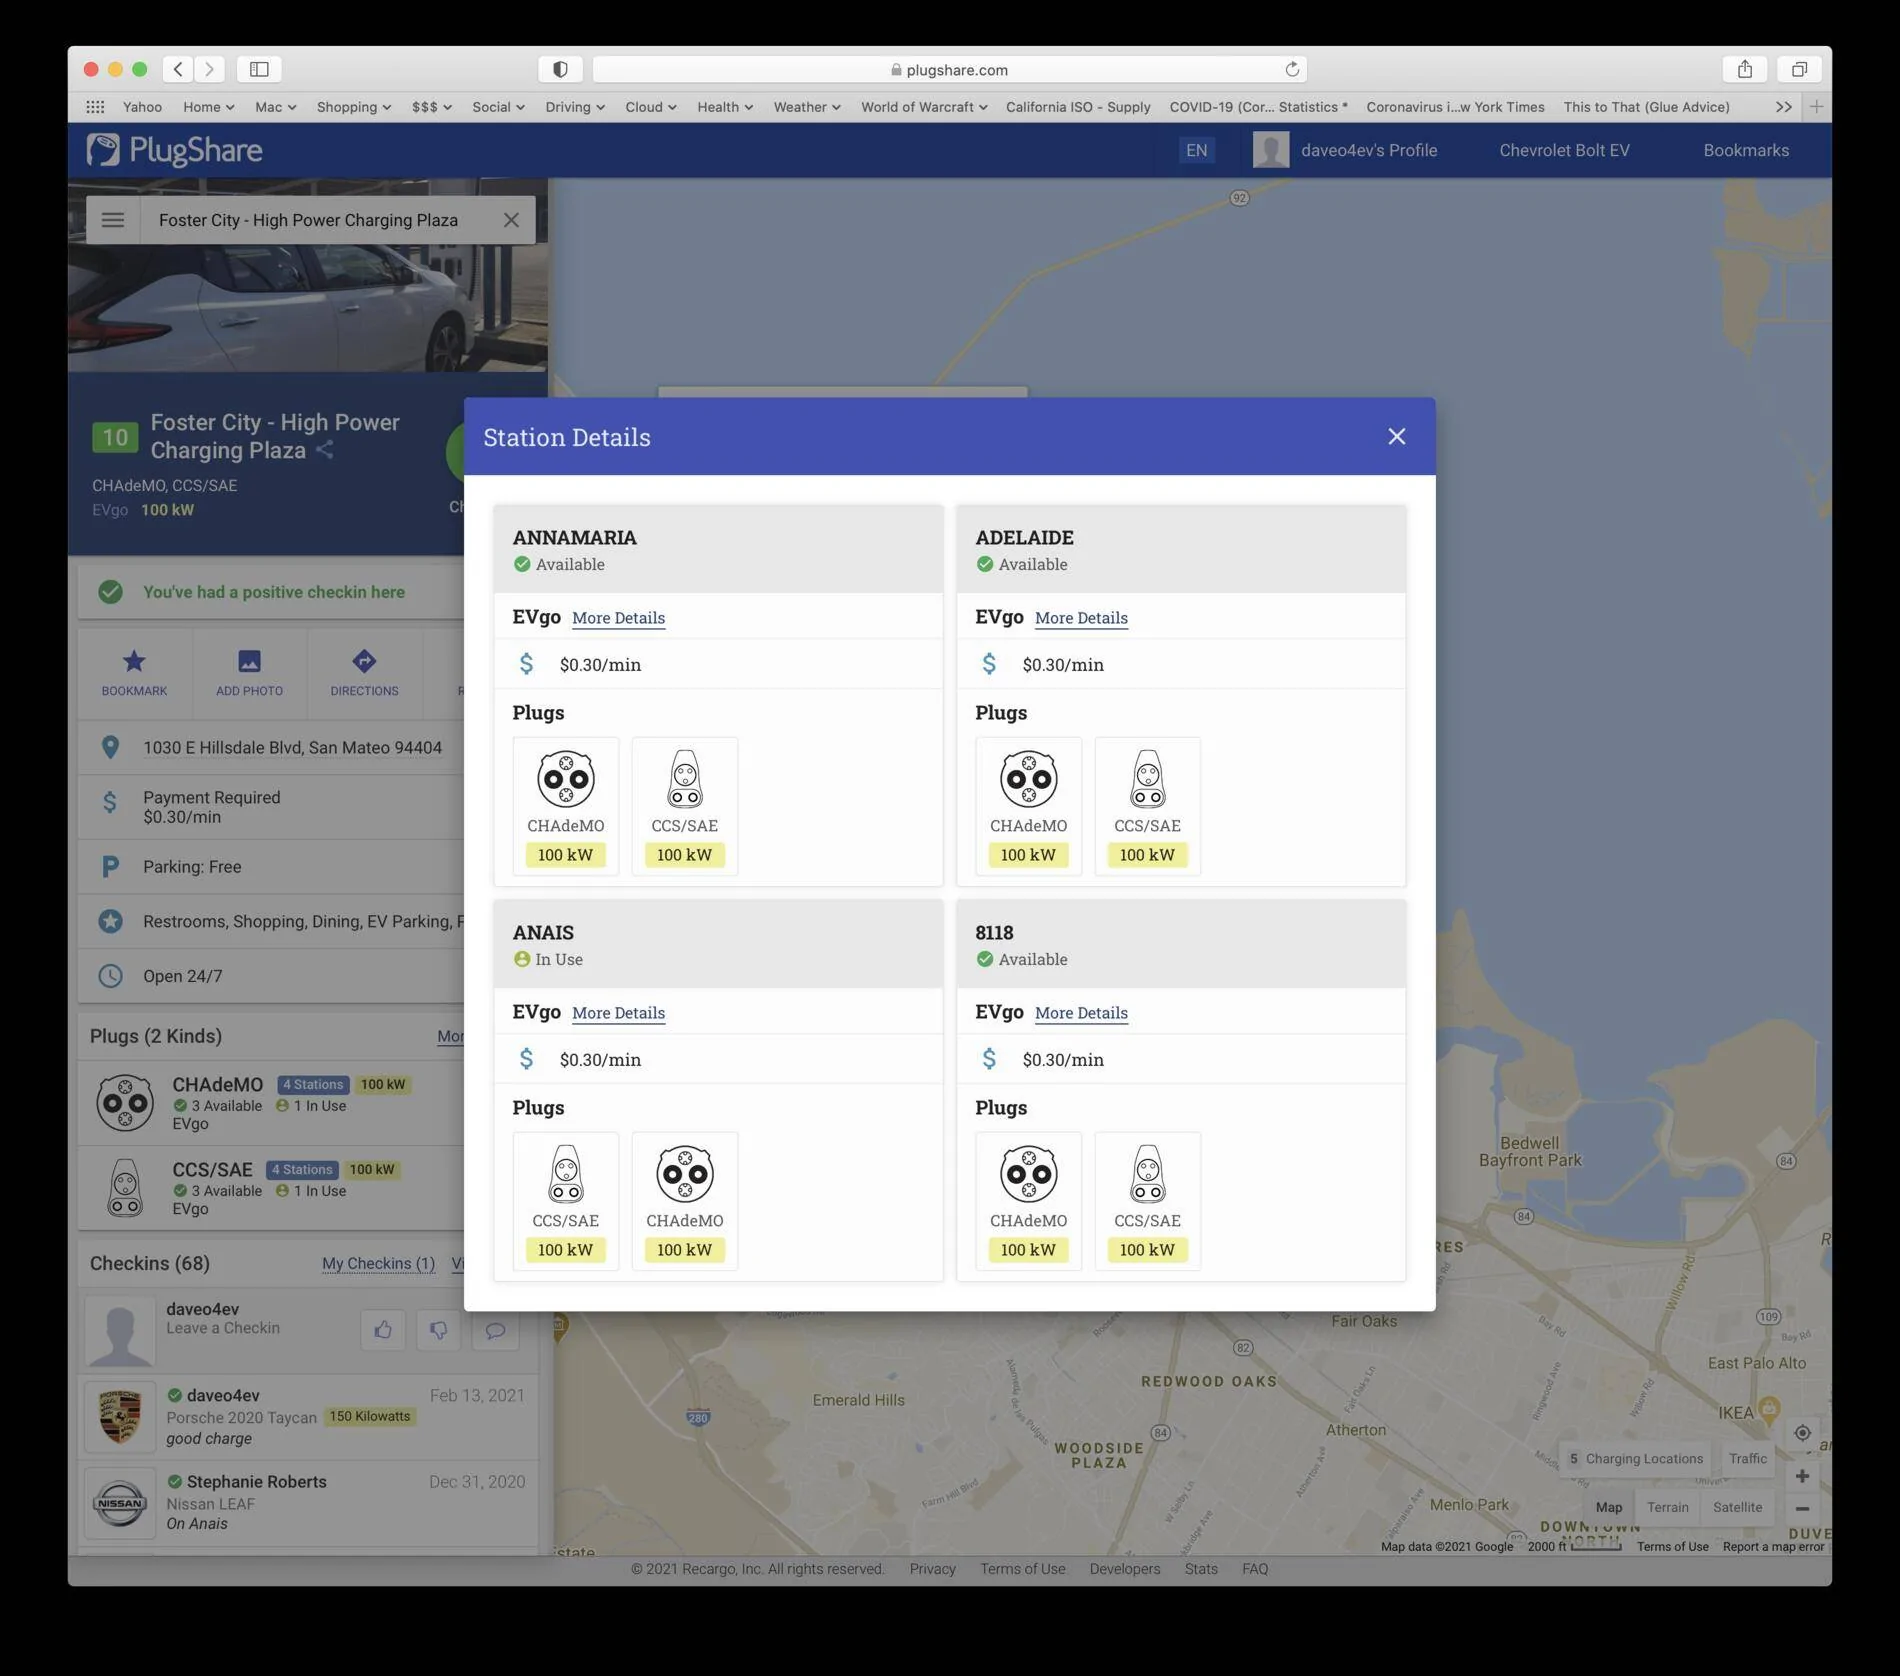Open the Weather bookmarks dropdown
Viewport: 1900px width, 1676px height.
pos(807,107)
